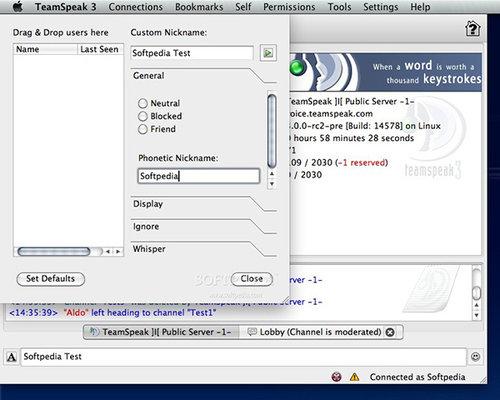
Task: Sort contacts by the Last Seen column header
Action: [100, 49]
